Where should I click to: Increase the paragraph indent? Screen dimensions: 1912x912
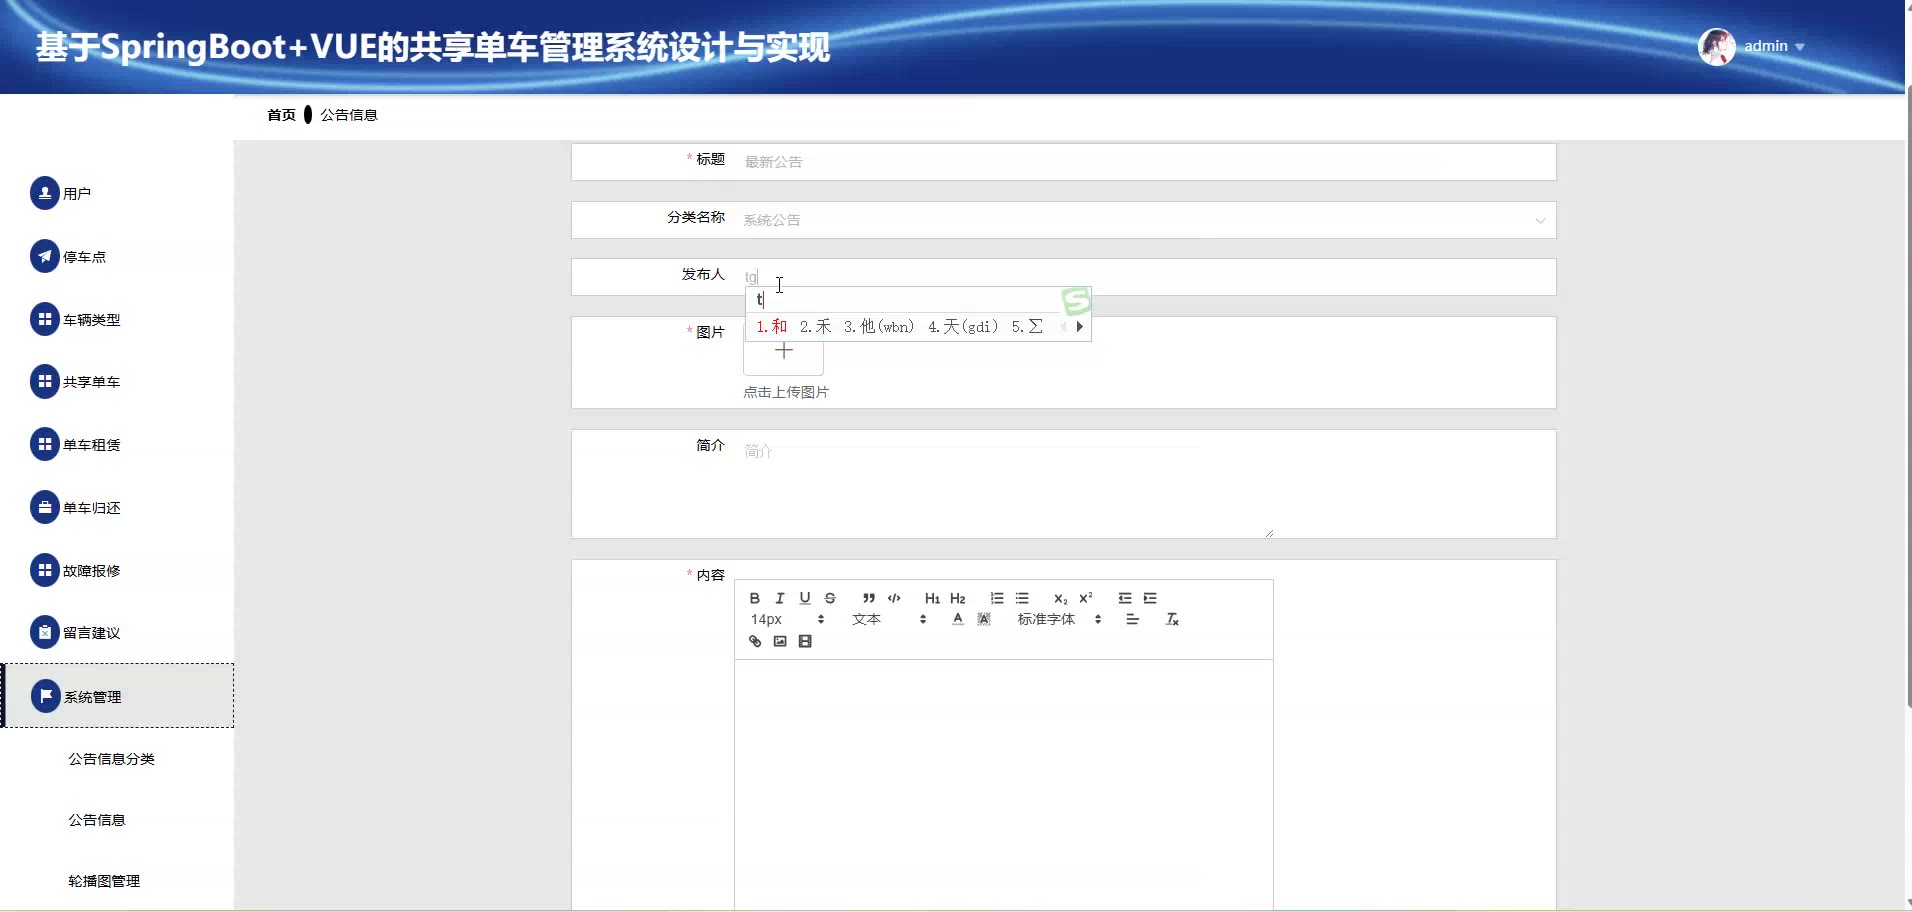pos(1150,598)
